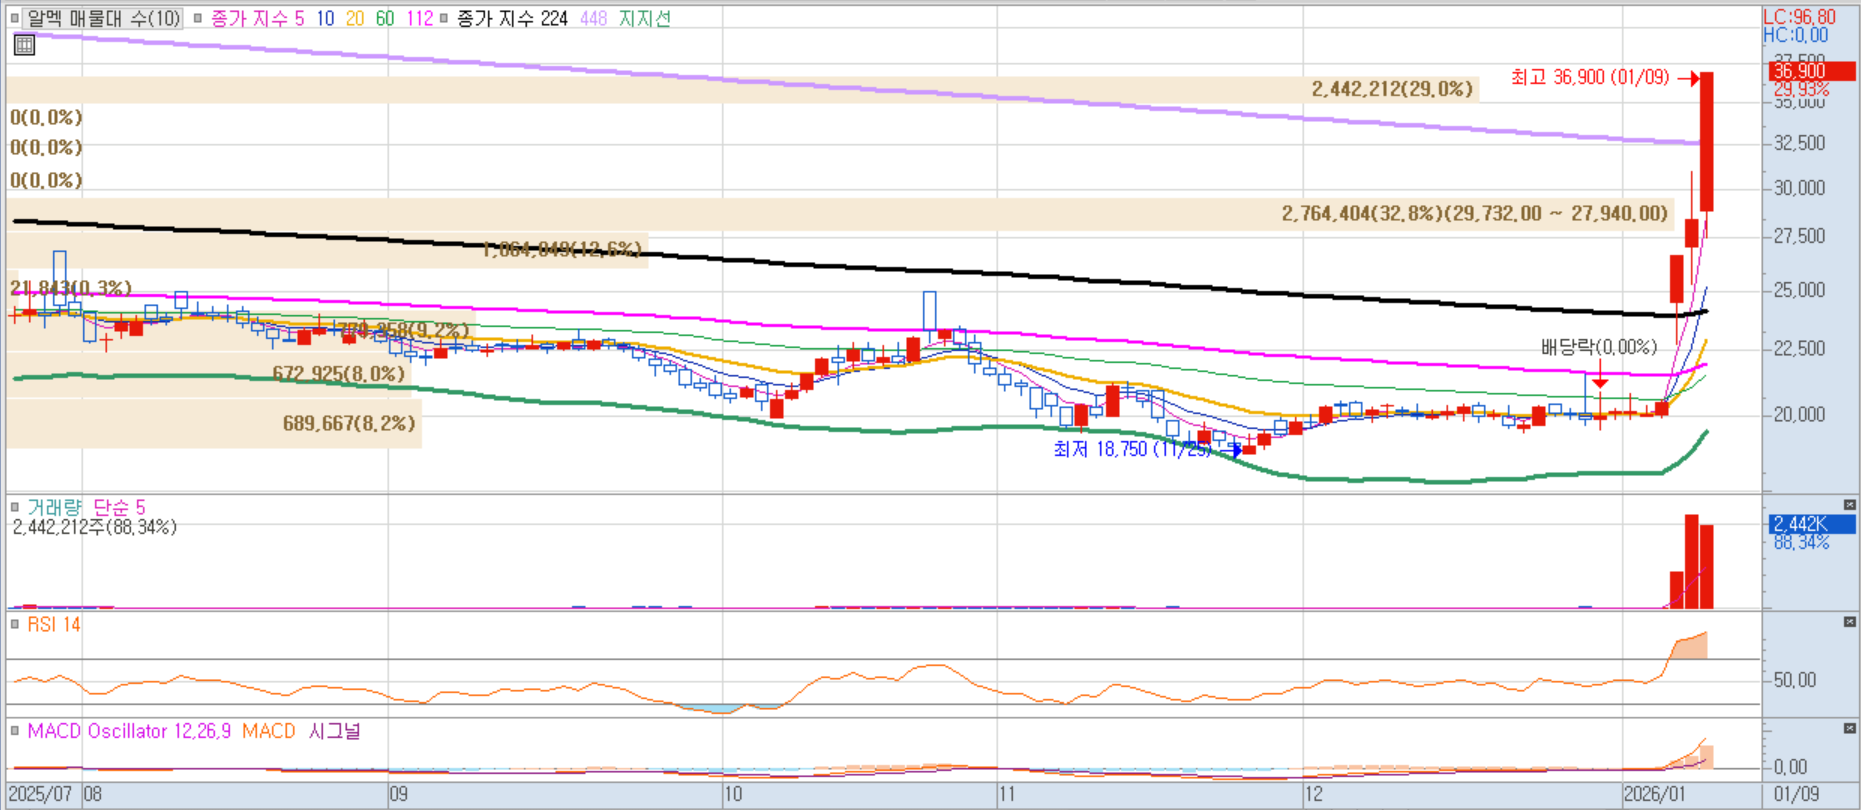This screenshot has width=1861, height=810.
Task: Select the 지지선 support line label
Action: 644,18
